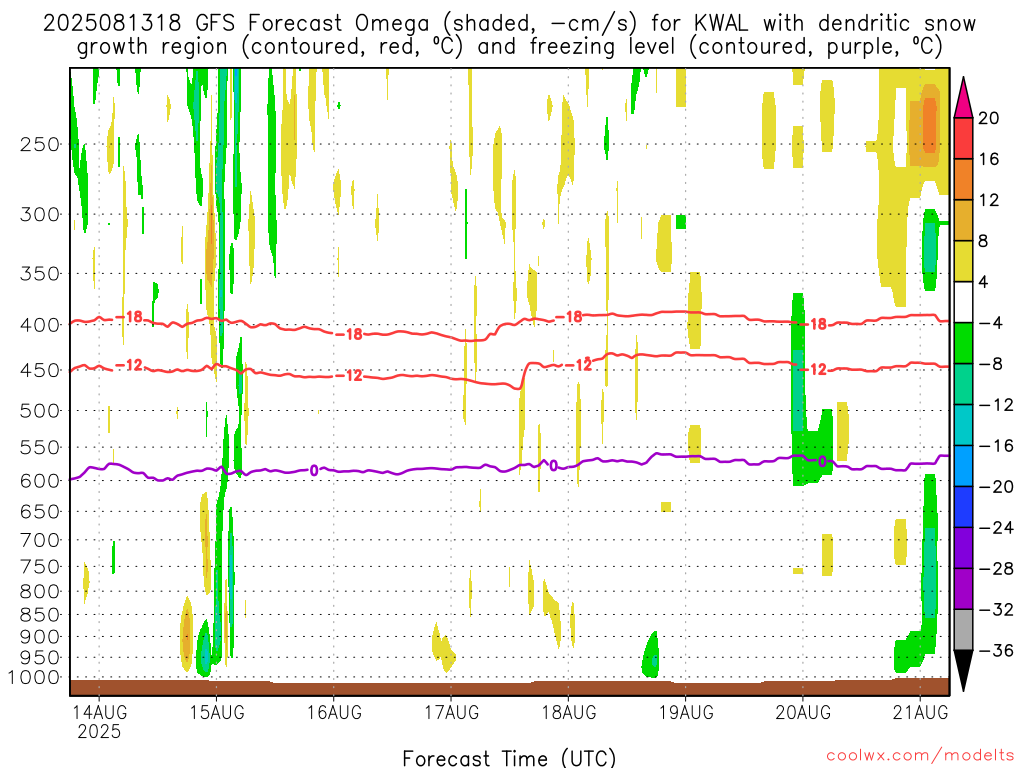1024x768 pixels.
Task: Click the -12 contour label near 20AUG
Action: coord(814,370)
